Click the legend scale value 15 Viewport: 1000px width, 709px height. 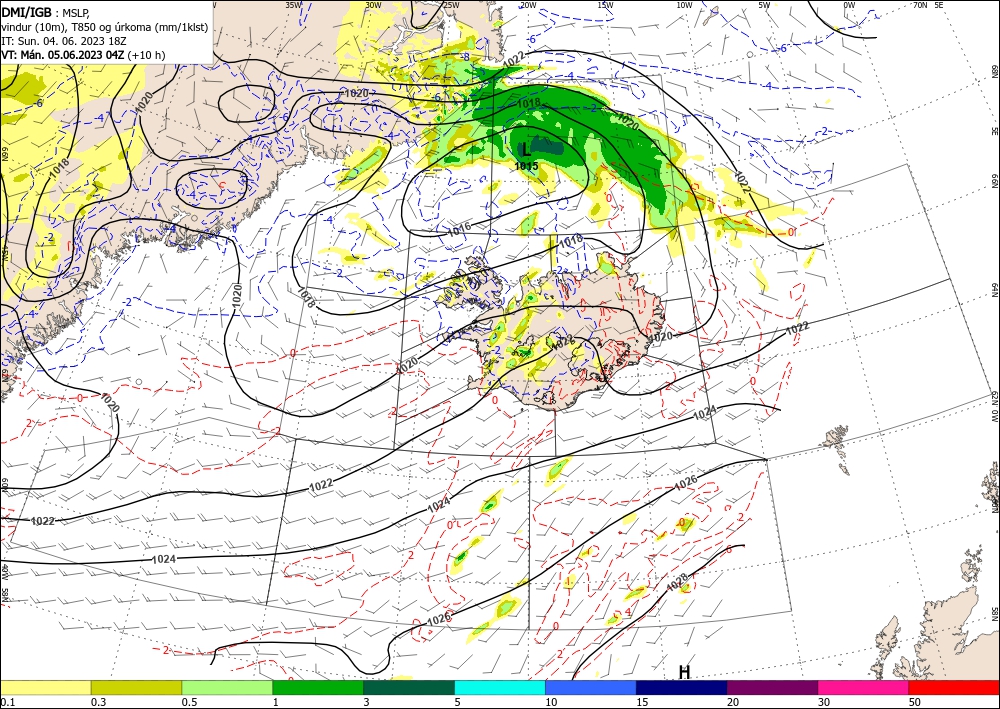click(x=642, y=702)
